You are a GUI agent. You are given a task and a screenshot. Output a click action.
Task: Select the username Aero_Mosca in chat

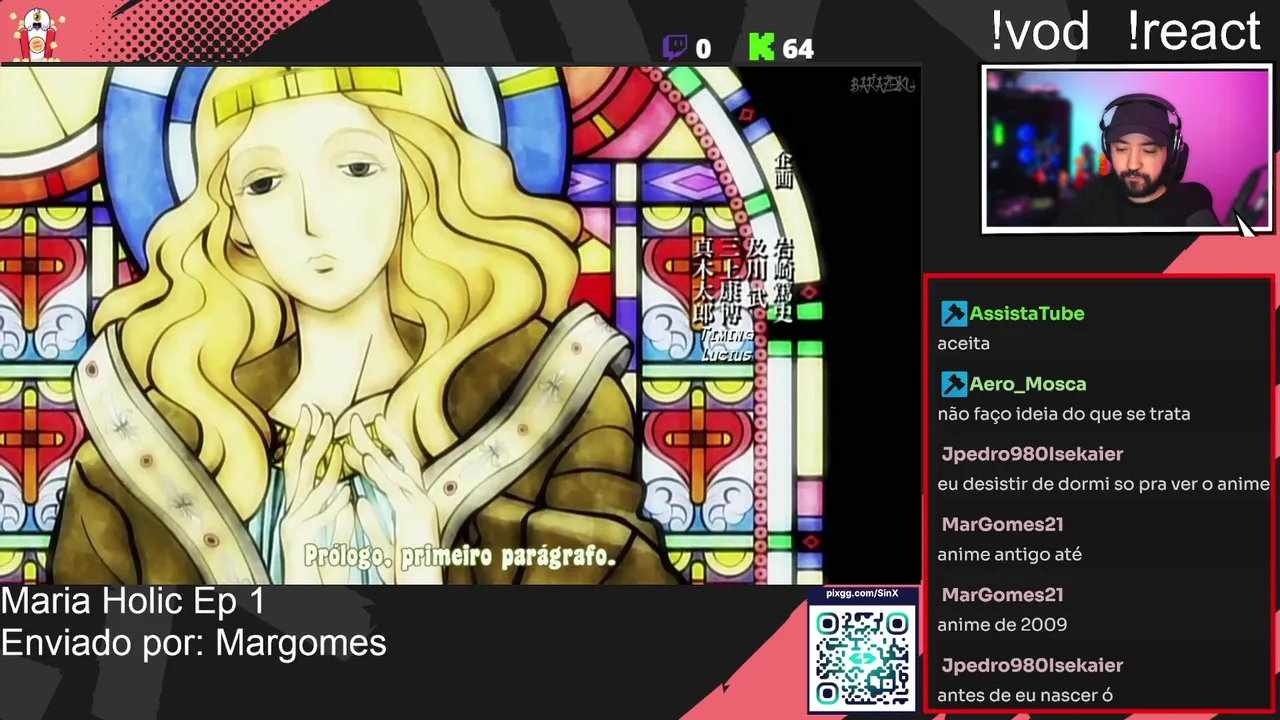tap(1028, 383)
